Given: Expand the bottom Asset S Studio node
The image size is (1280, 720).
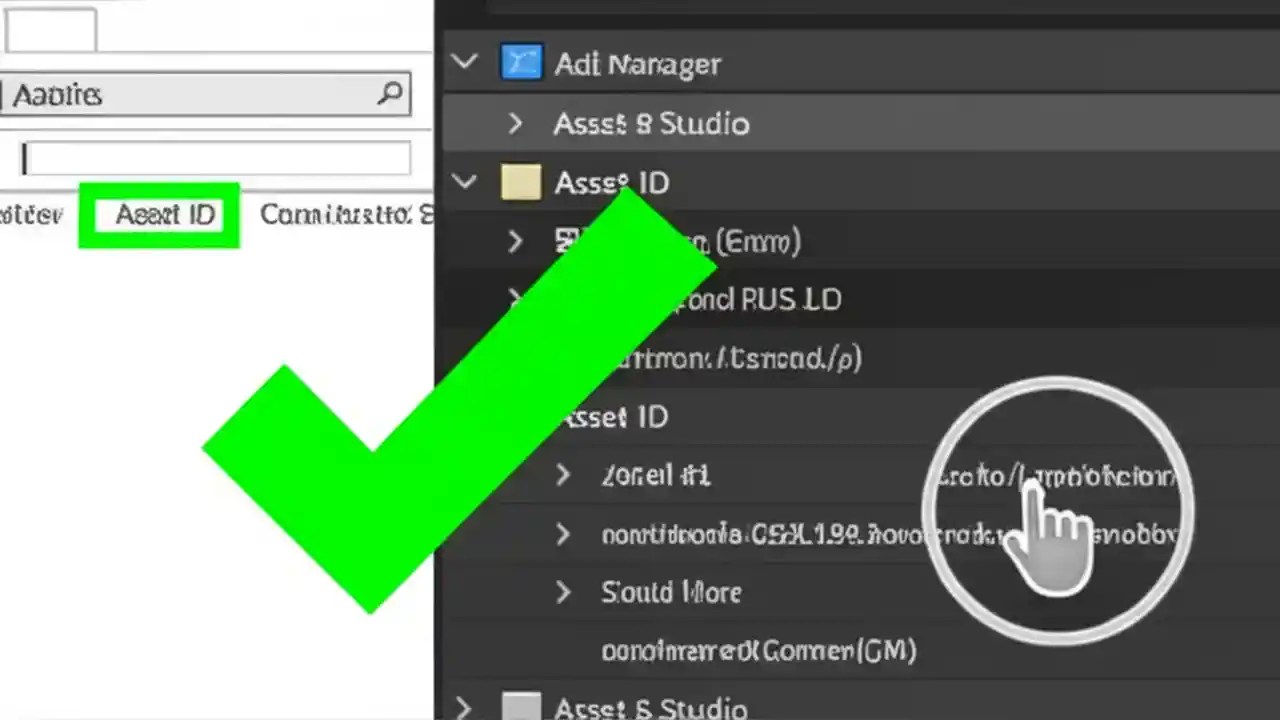Looking at the screenshot, I should click(463, 707).
